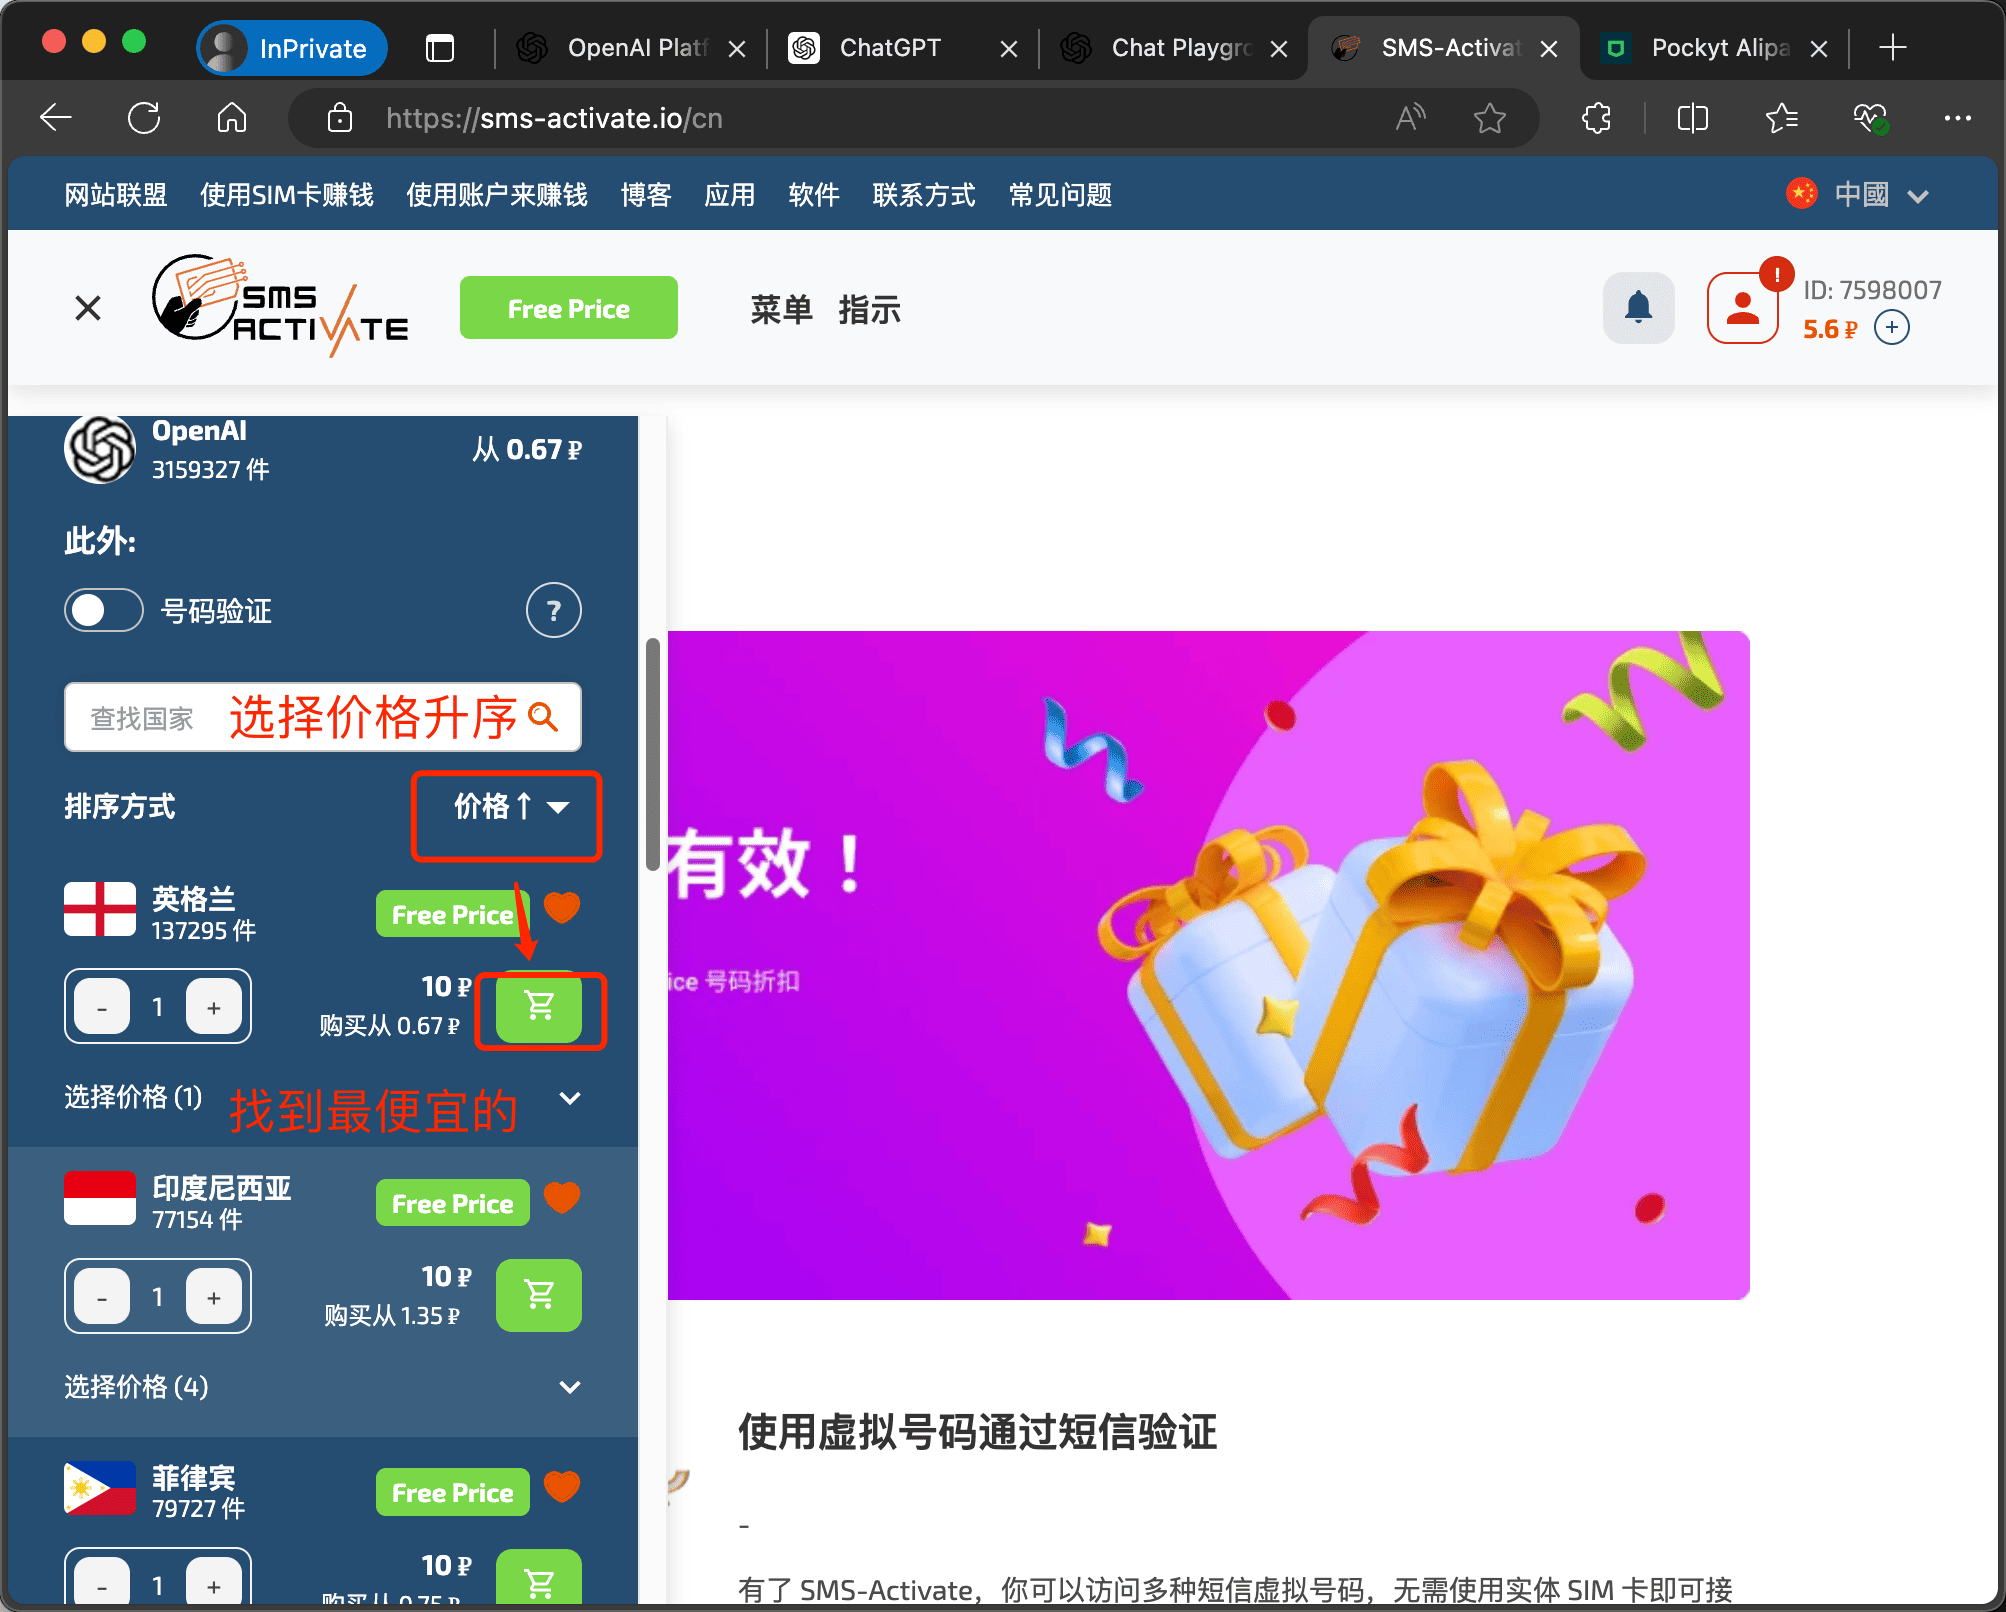Close the sidebar with the X icon
Screen dimensions: 2006x1612
[88, 308]
